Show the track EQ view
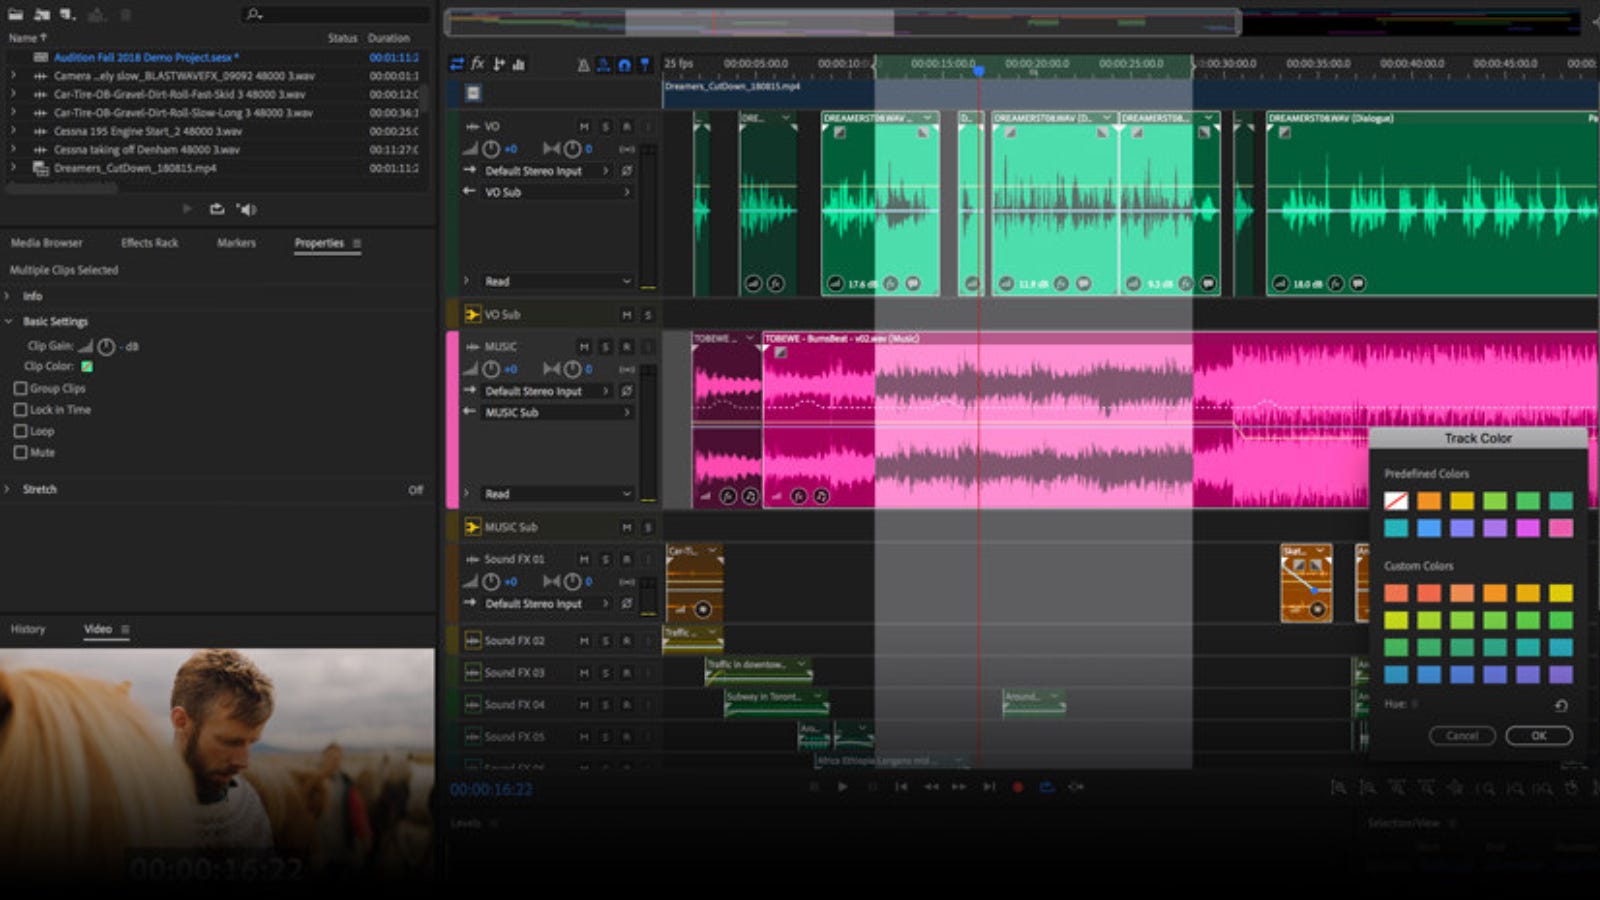 (519, 64)
